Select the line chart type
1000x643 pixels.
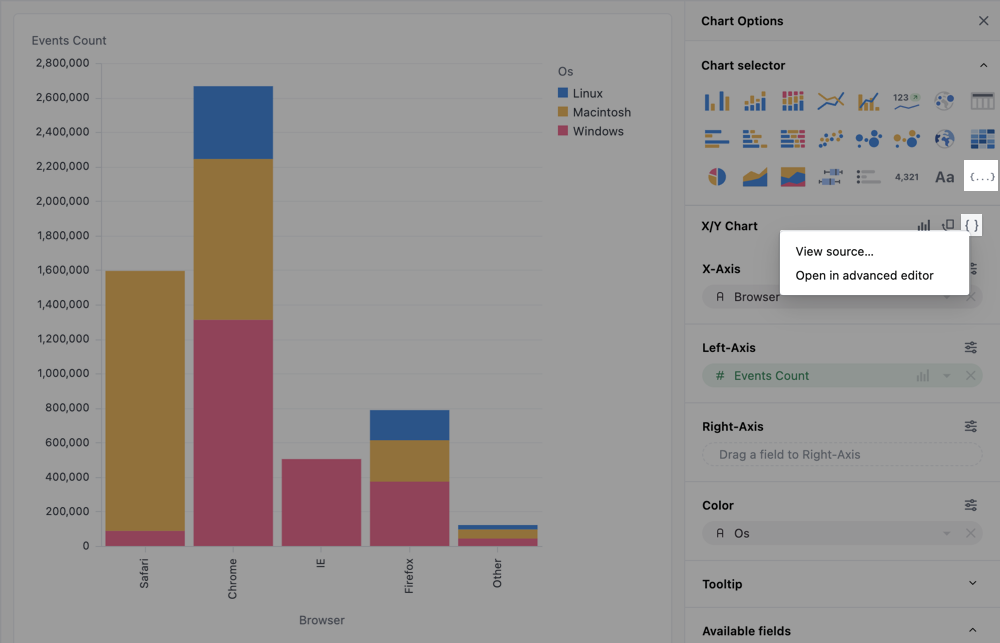coord(829,100)
